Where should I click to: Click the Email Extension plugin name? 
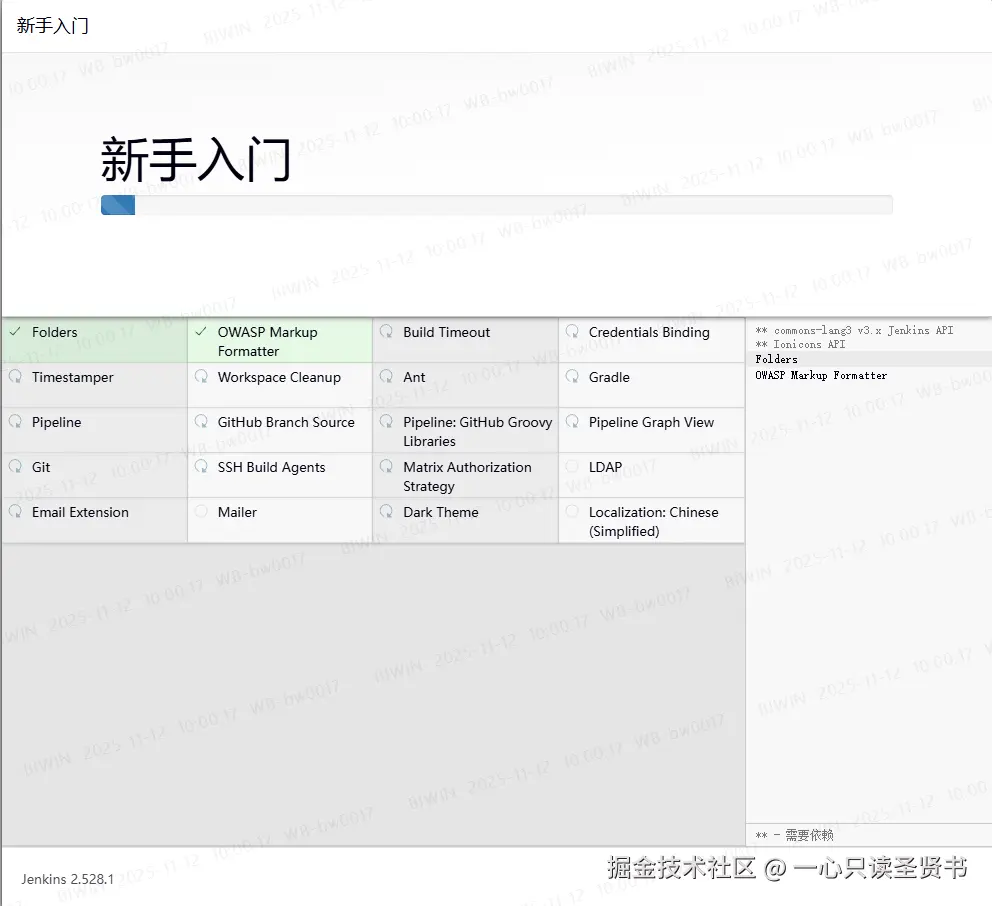coord(80,512)
